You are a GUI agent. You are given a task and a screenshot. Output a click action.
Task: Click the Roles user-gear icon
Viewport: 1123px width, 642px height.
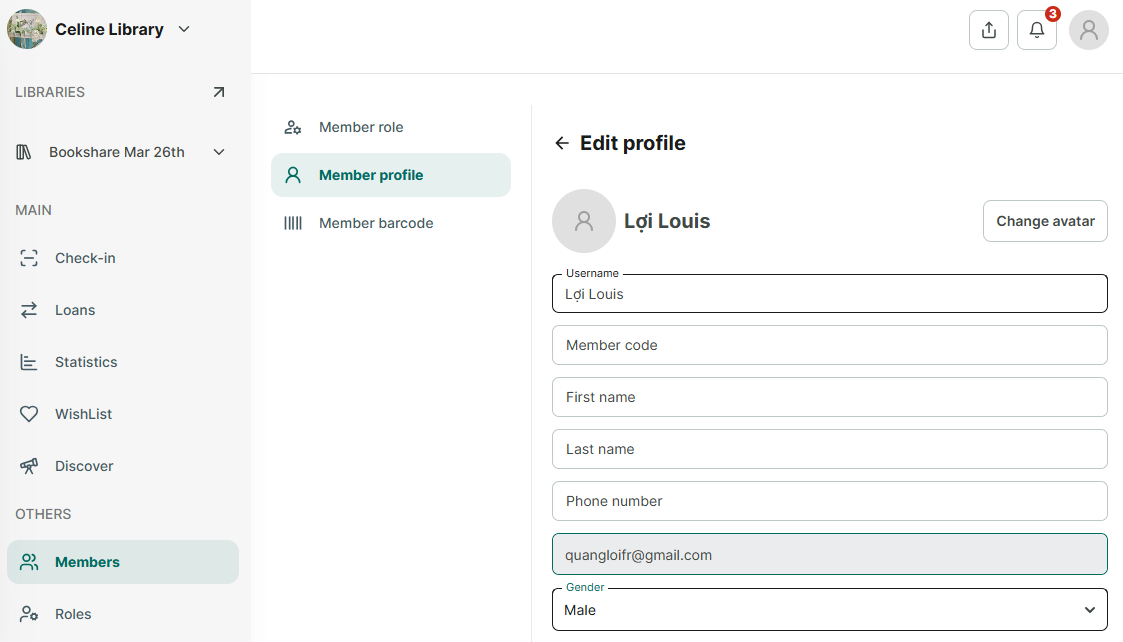[x=29, y=614]
